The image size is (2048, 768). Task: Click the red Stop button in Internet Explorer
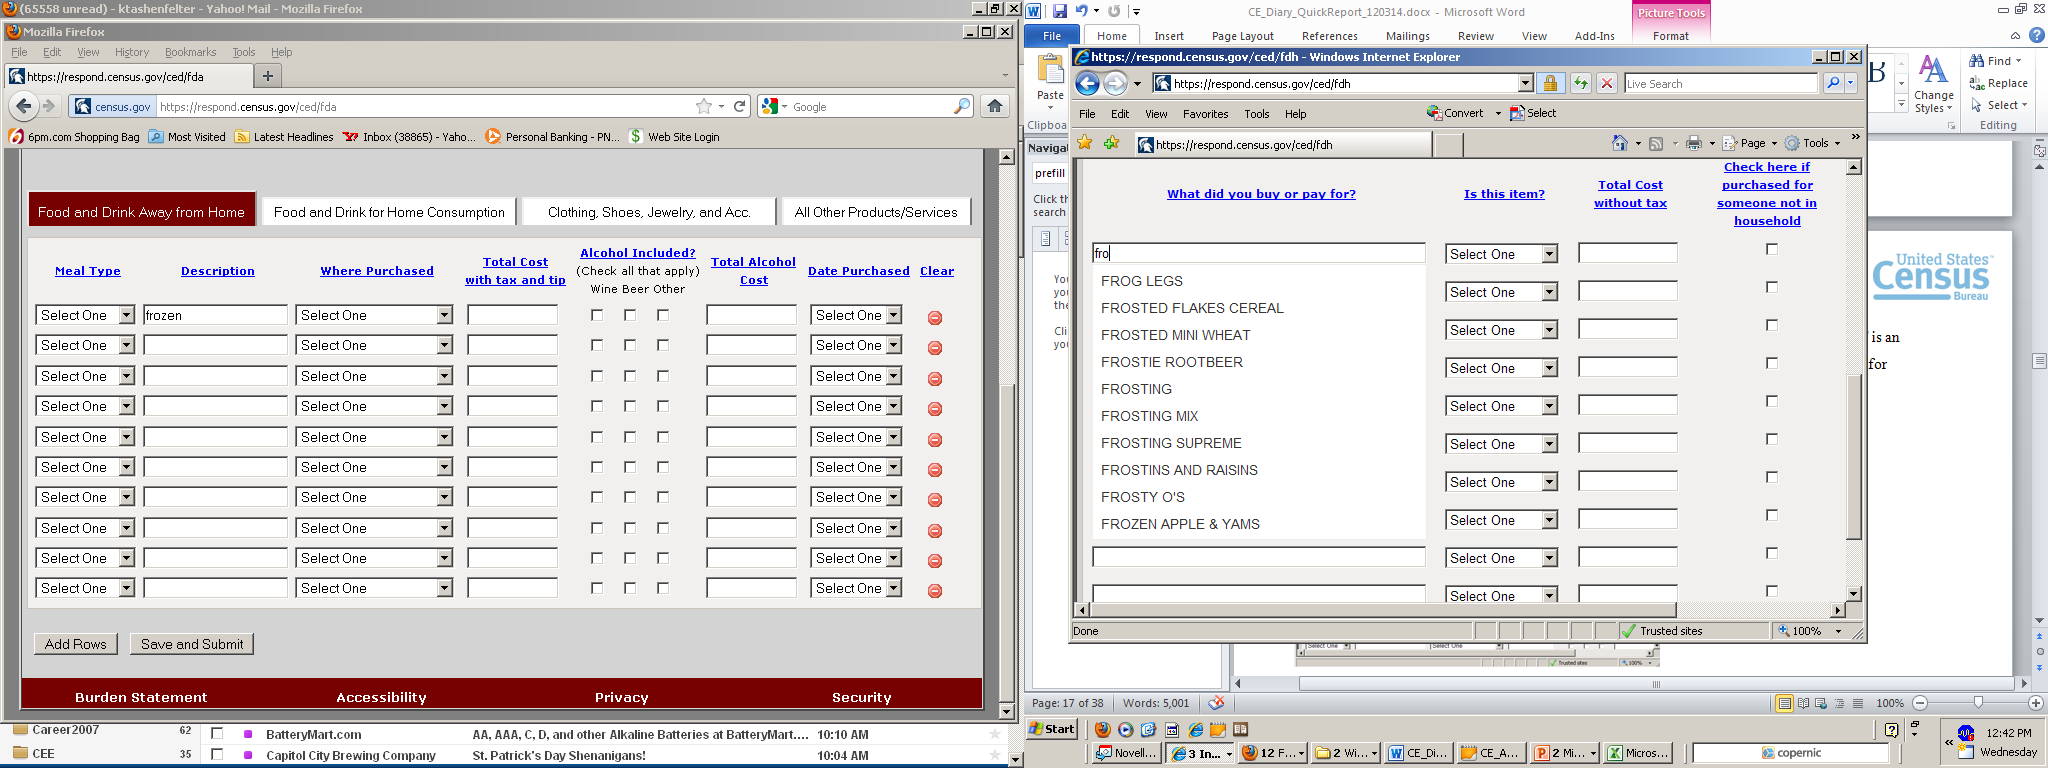pos(1606,84)
